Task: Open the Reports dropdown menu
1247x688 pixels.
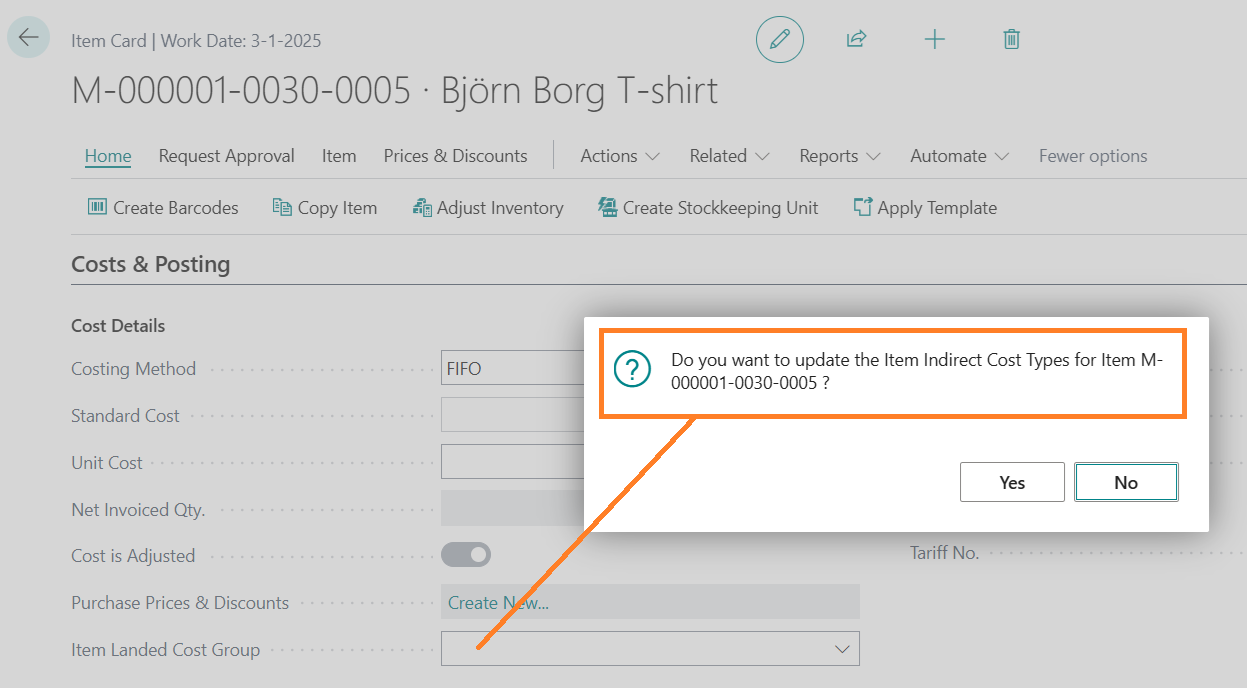Action: (839, 156)
